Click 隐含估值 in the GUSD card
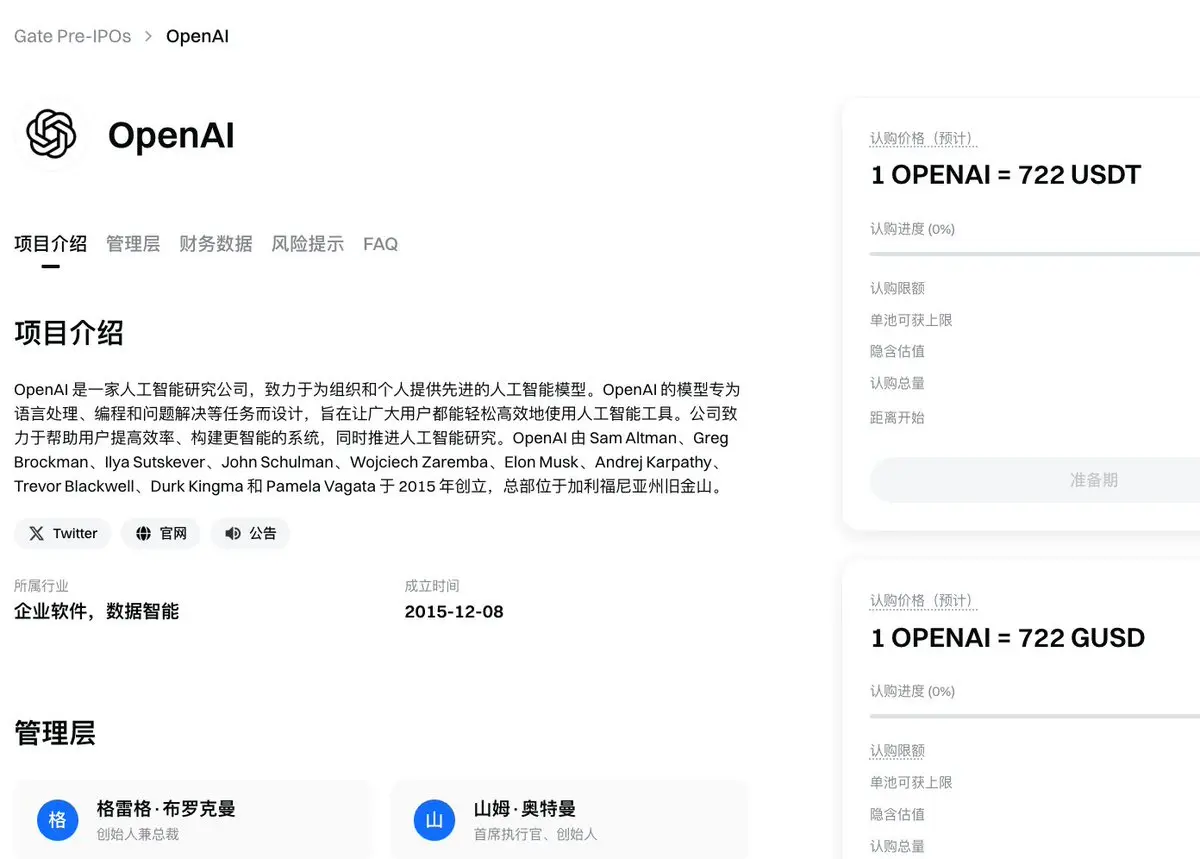 click(x=897, y=814)
